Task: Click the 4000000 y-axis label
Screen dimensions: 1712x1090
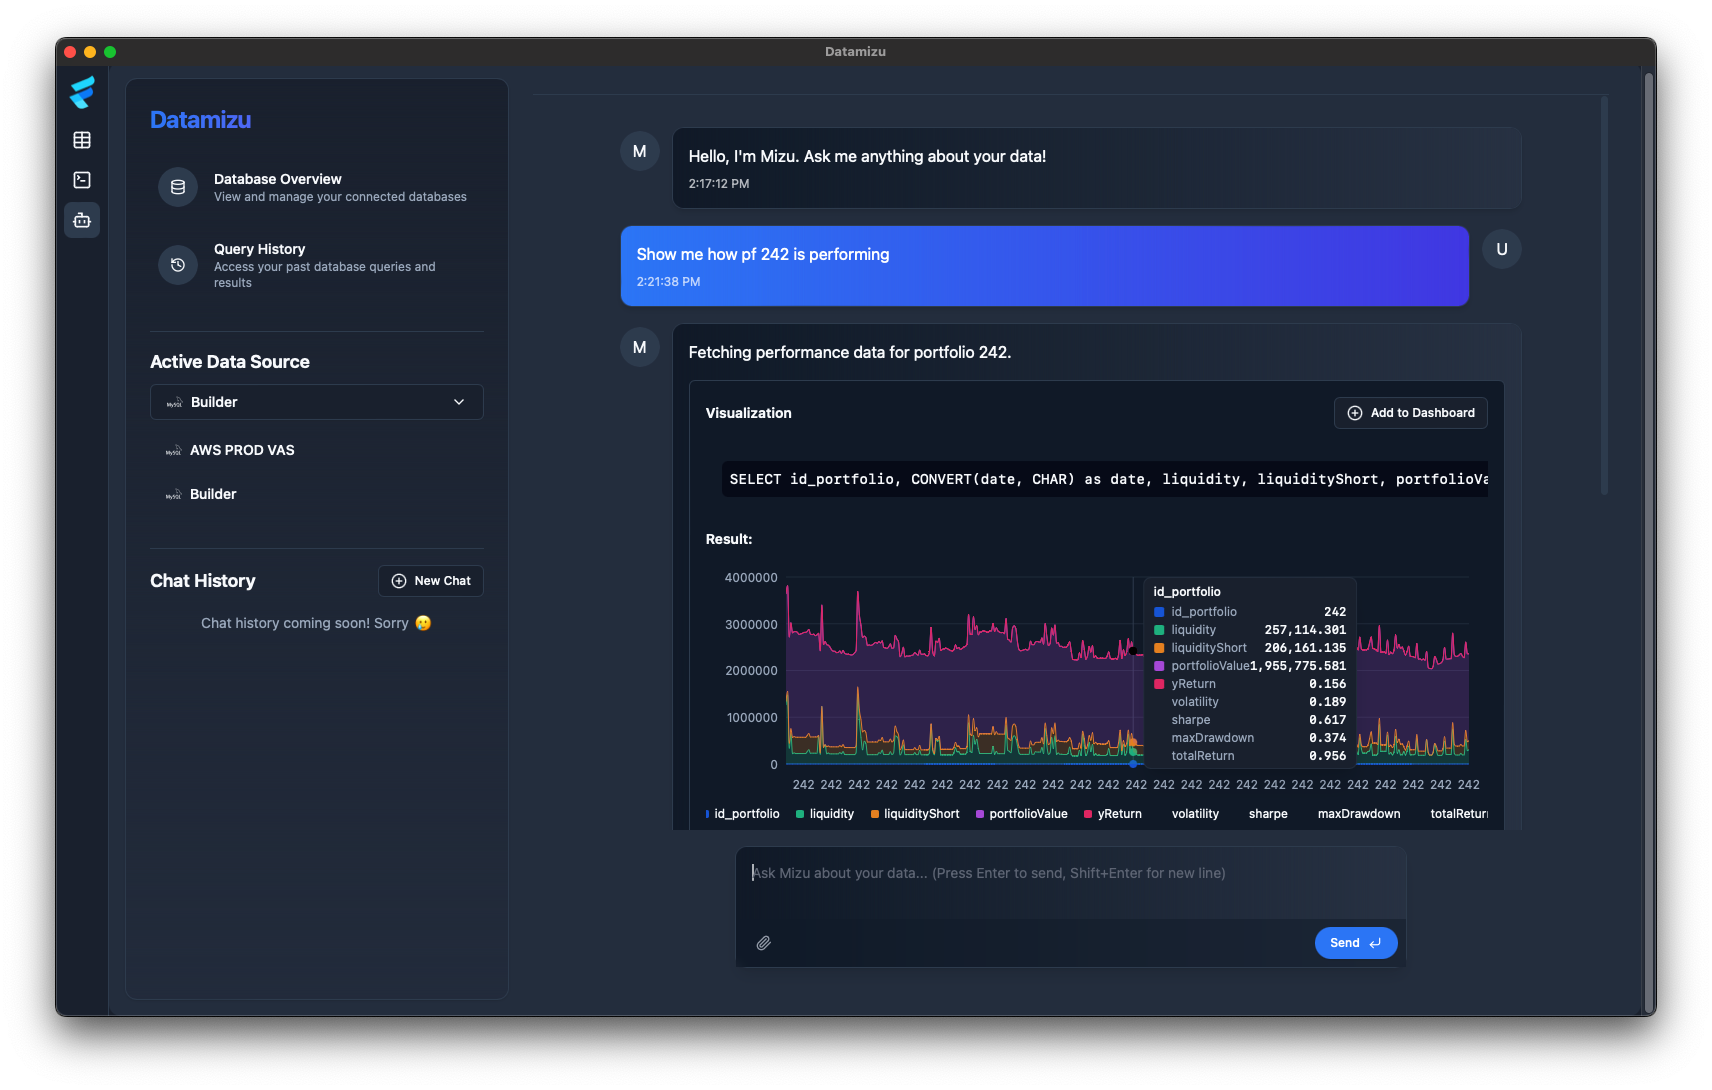Action: pos(751,578)
